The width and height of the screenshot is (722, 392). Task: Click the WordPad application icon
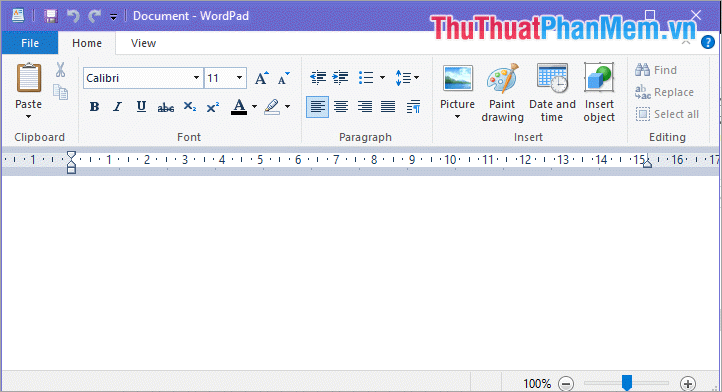point(18,16)
